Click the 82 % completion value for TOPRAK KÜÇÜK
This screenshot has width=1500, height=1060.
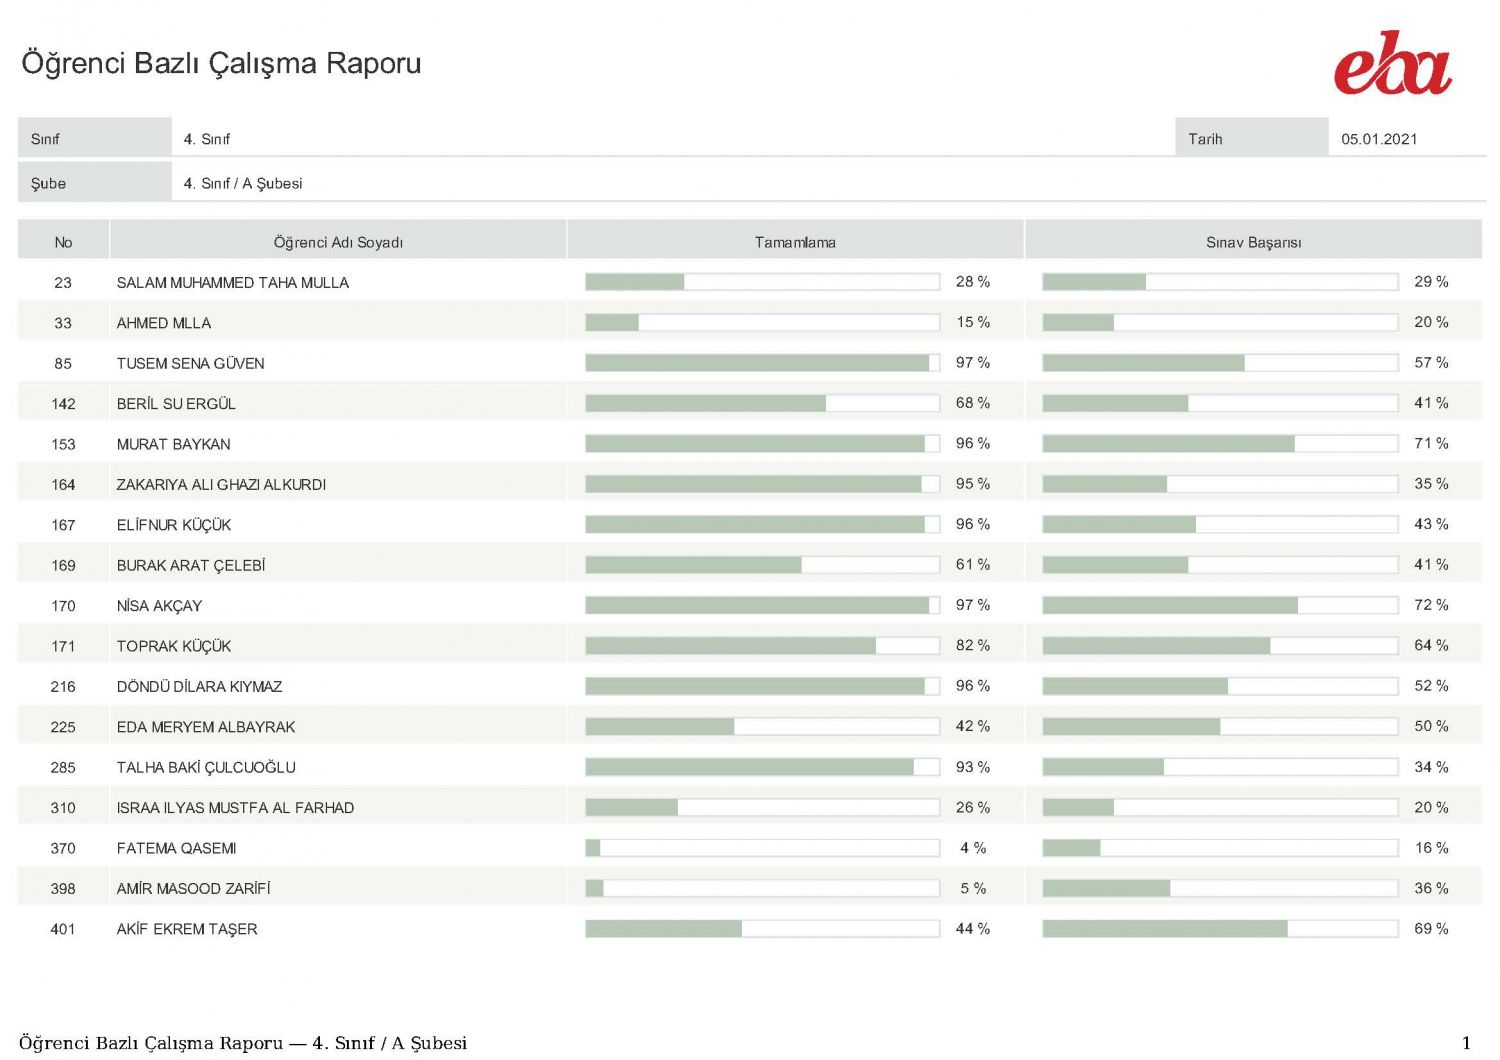pyautogui.click(x=972, y=645)
